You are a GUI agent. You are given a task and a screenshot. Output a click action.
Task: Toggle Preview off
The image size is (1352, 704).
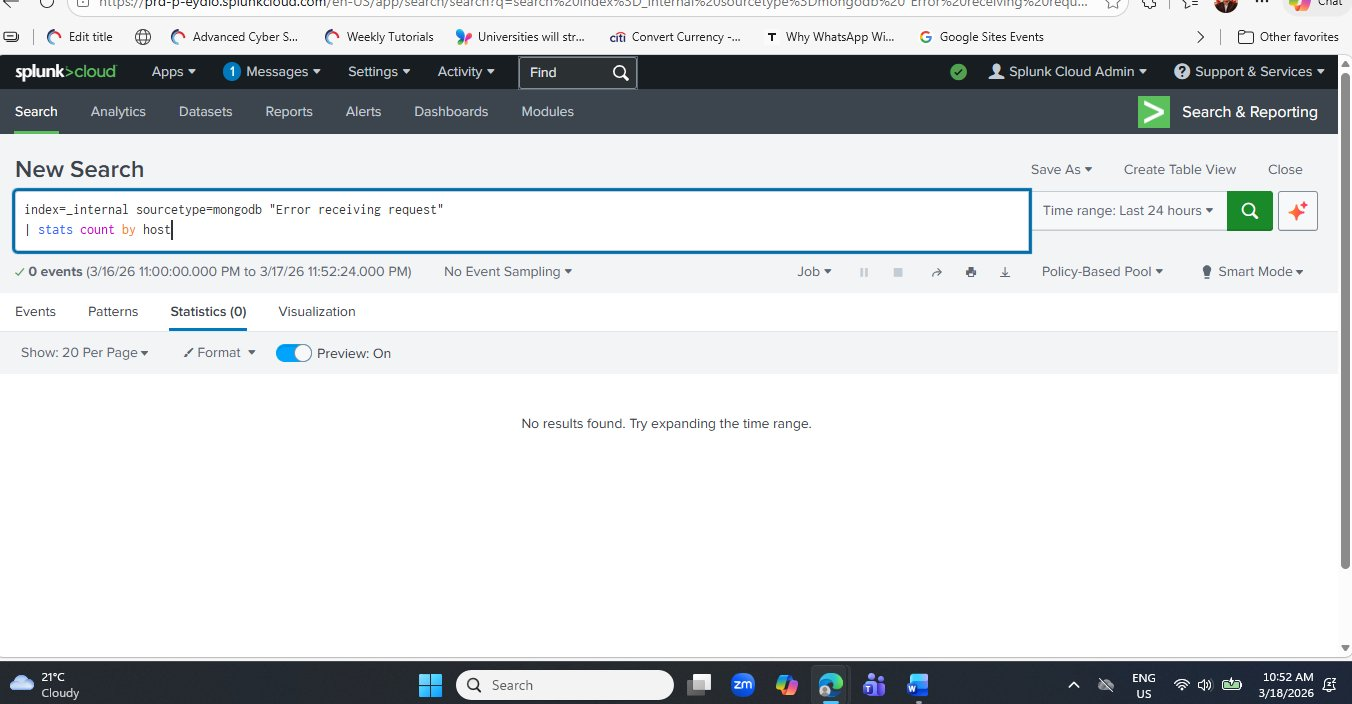[293, 353]
